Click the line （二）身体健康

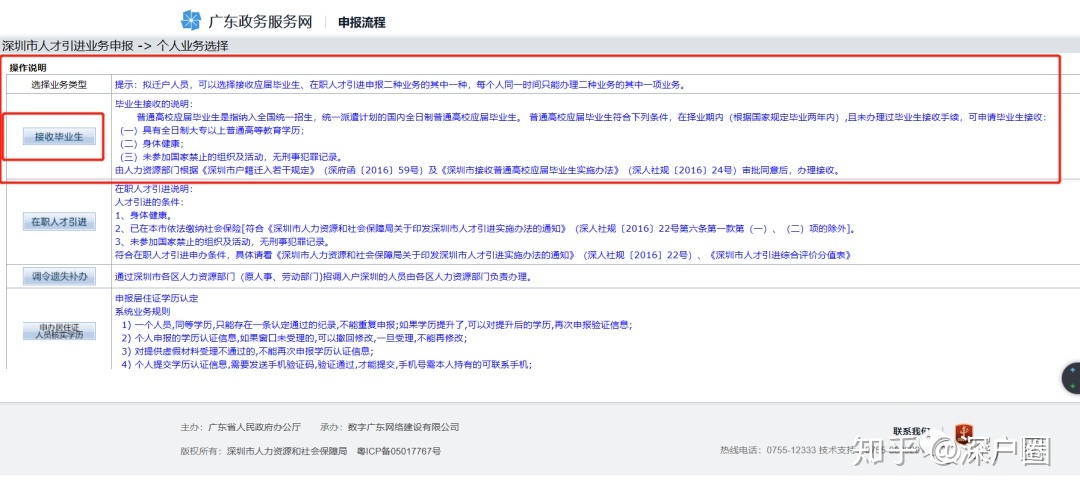coord(152,143)
